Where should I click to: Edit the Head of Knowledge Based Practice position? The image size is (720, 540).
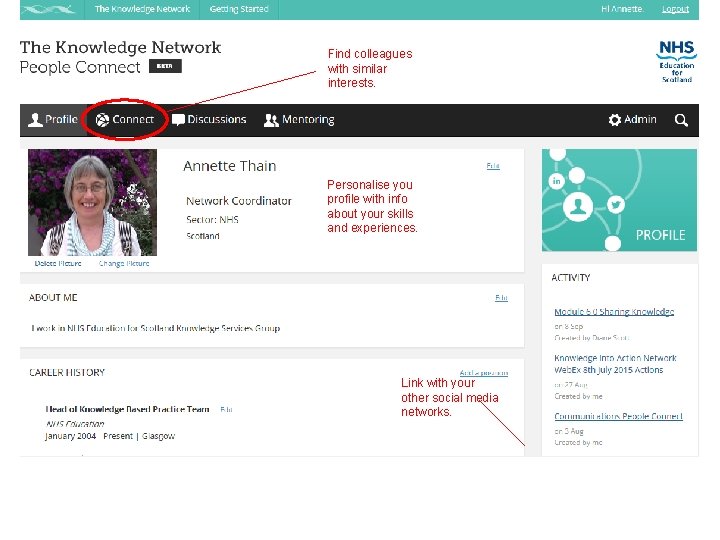tap(226, 409)
